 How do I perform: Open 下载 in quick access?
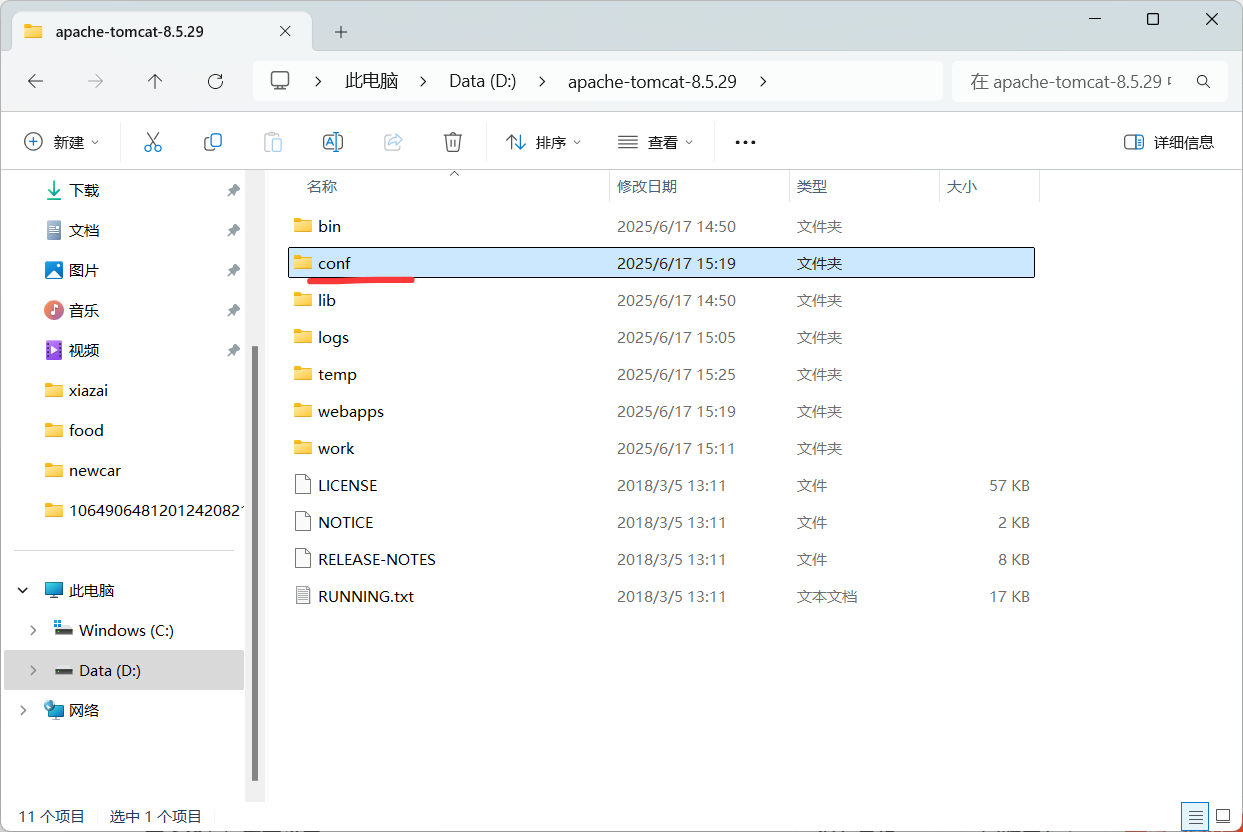[x=84, y=190]
